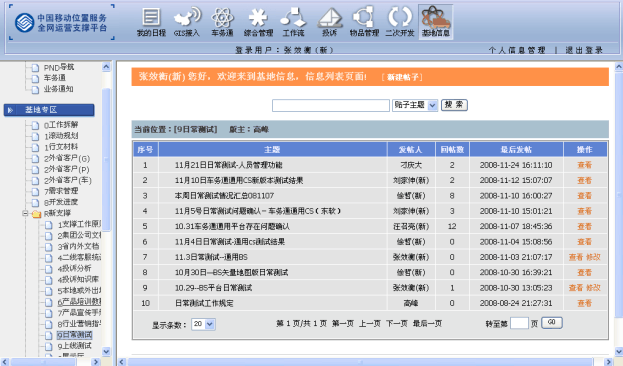Screen dimensions: 623x366
Task: Click sidebar horizontal scroll right arrow
Action: pos(95,362)
